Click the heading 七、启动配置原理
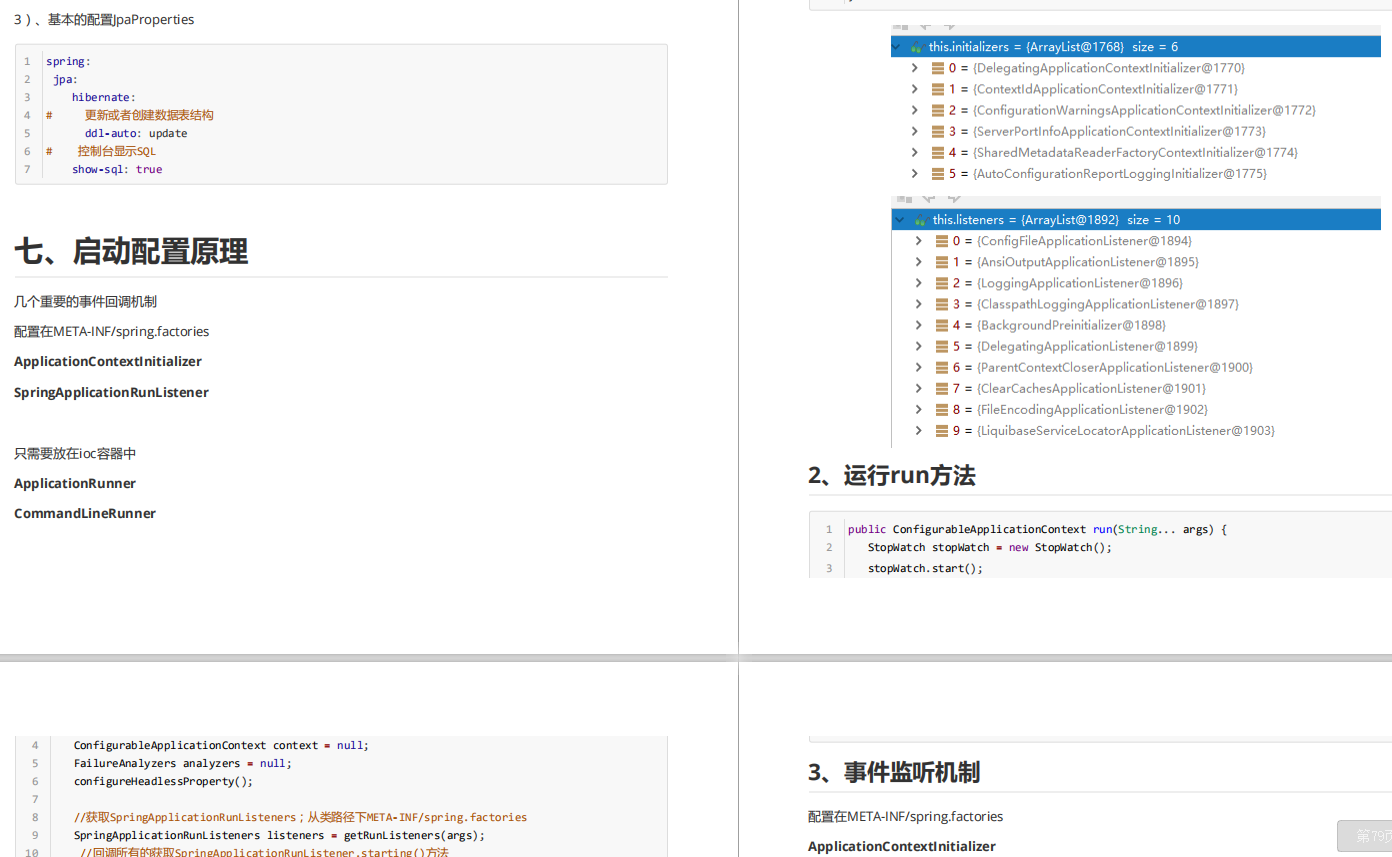Screen dimensions: 1392x857 (x=131, y=251)
